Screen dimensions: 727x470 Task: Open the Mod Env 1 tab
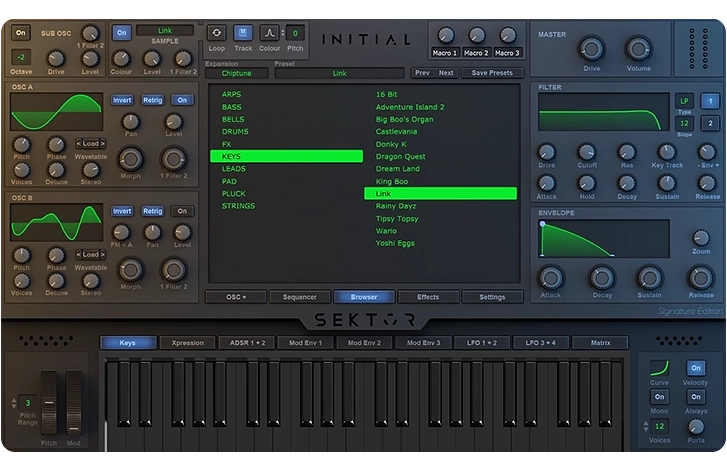[x=306, y=343]
